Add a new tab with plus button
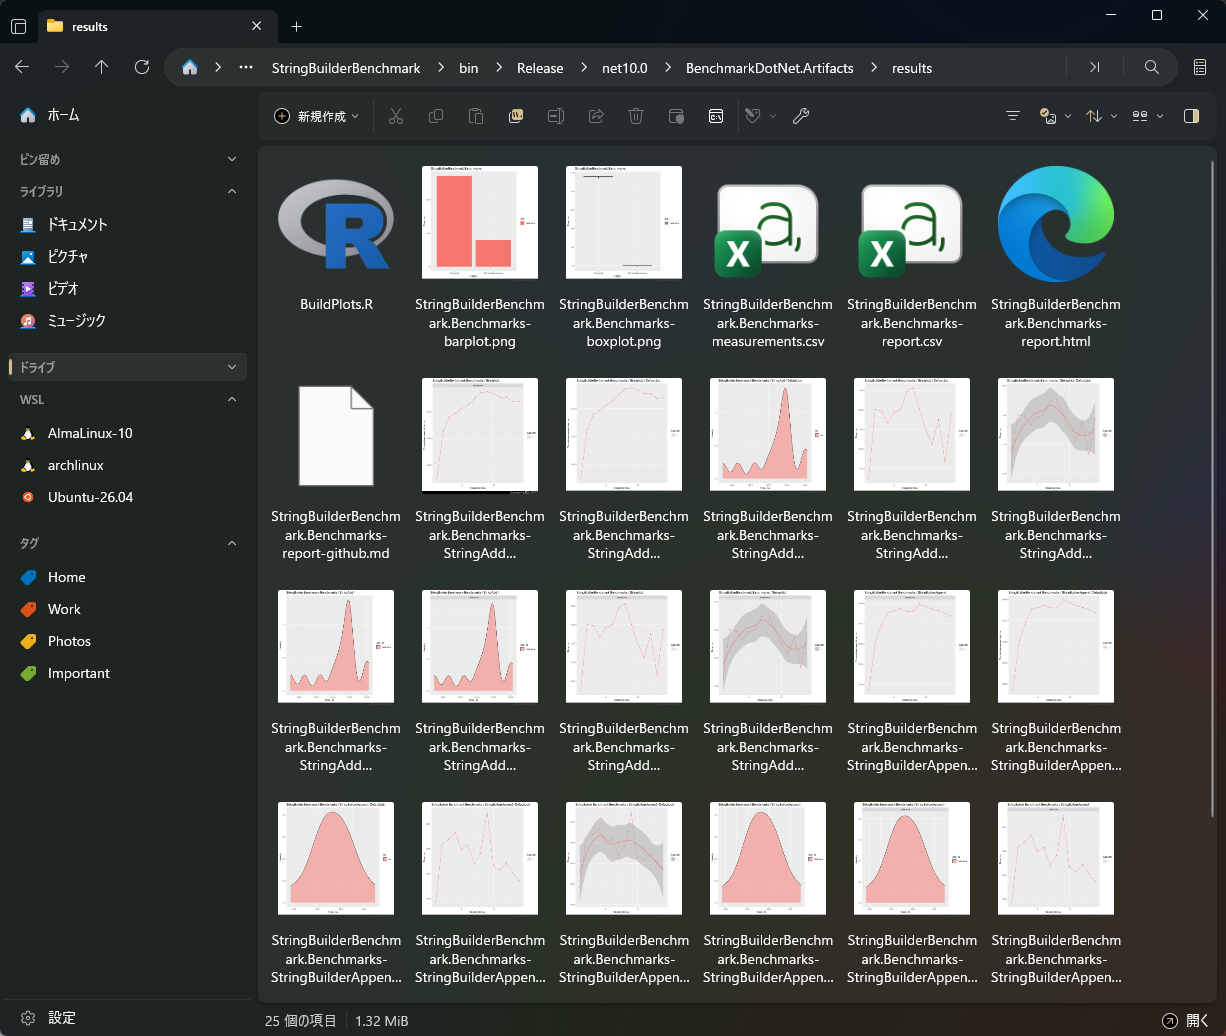The height and width of the screenshot is (1036, 1226). 297,27
